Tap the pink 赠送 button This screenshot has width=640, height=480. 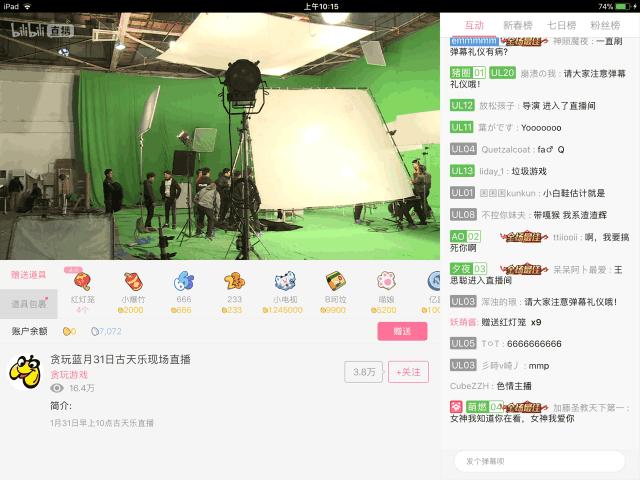tap(402, 331)
